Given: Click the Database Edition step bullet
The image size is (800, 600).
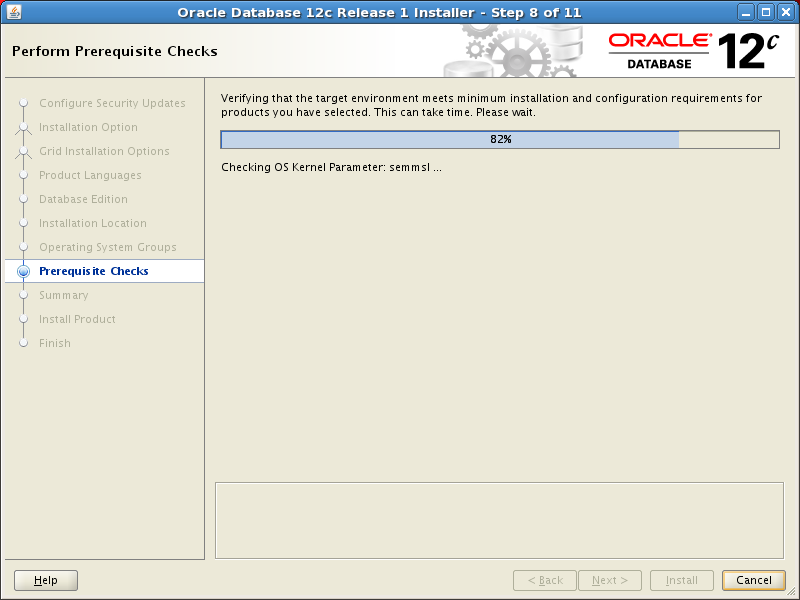Looking at the screenshot, I should (23, 199).
